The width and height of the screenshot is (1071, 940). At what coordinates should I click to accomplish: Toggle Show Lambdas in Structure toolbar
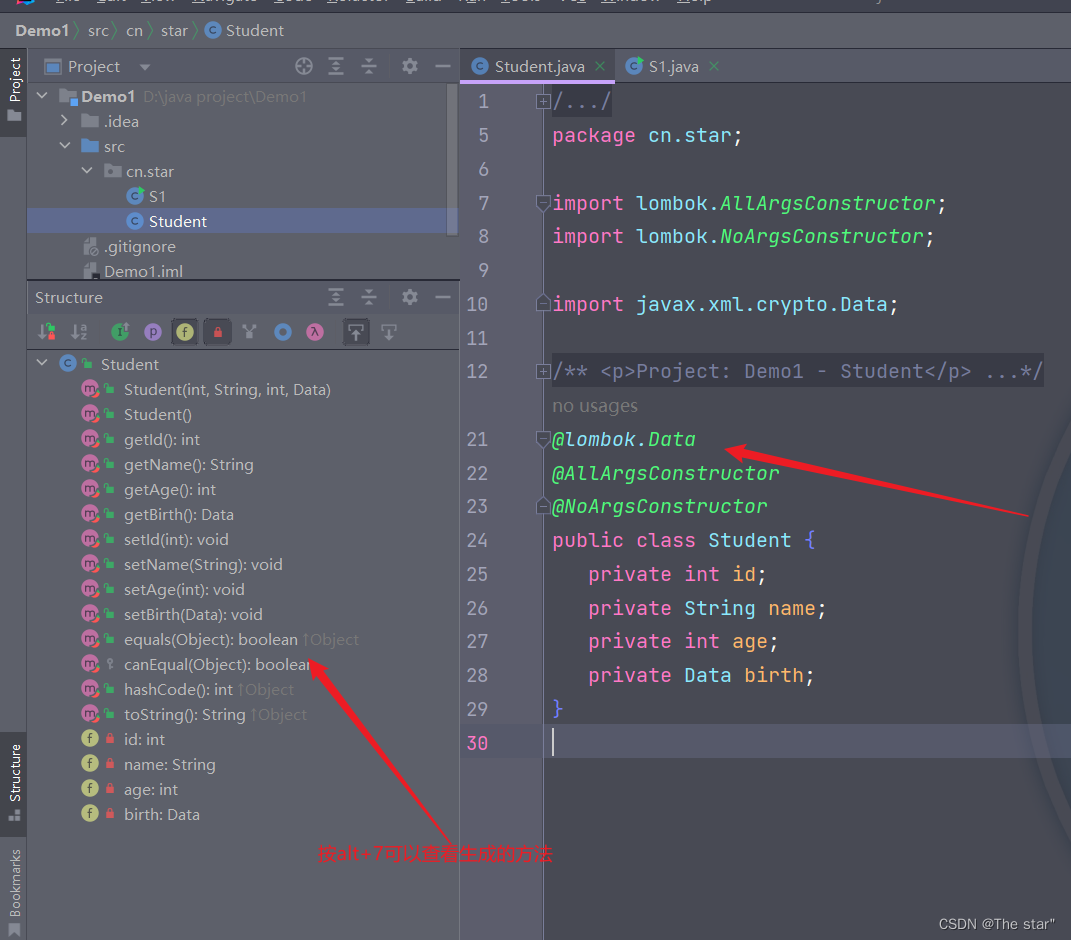[x=313, y=331]
